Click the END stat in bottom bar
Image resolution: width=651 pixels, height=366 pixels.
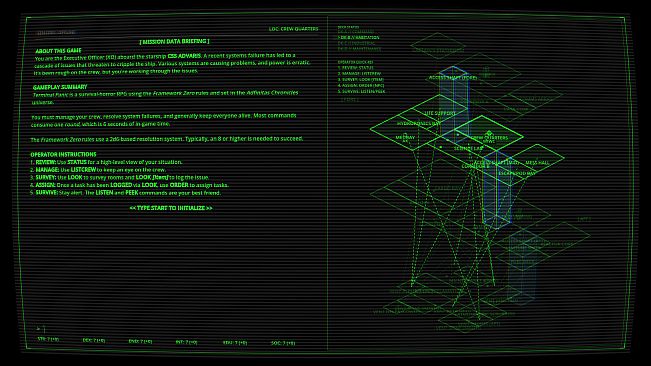(140, 342)
